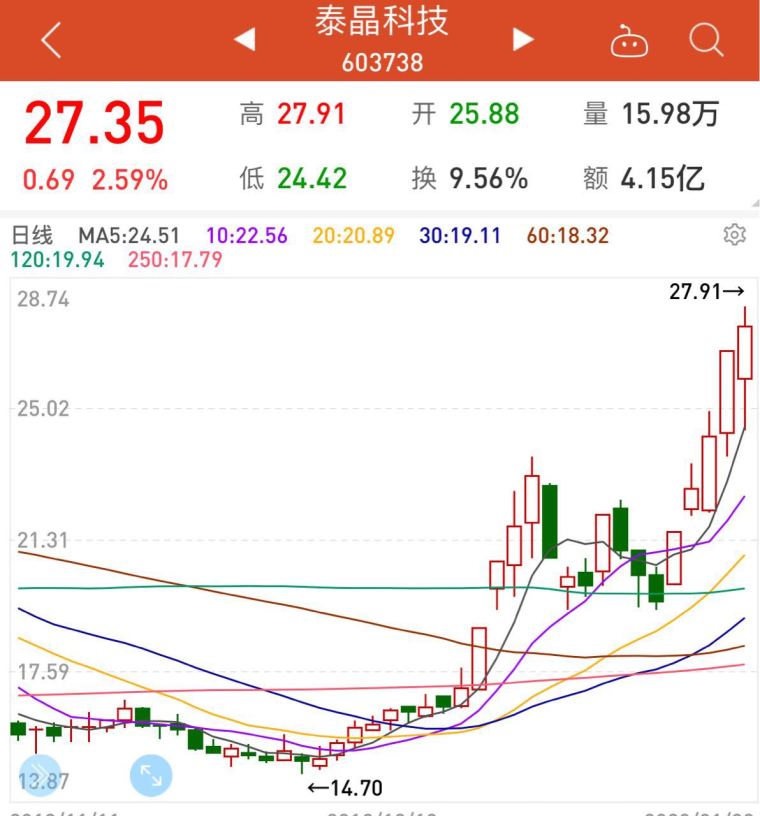Tap the turnover rate 9.56%
The height and width of the screenshot is (816, 760).
point(489,179)
